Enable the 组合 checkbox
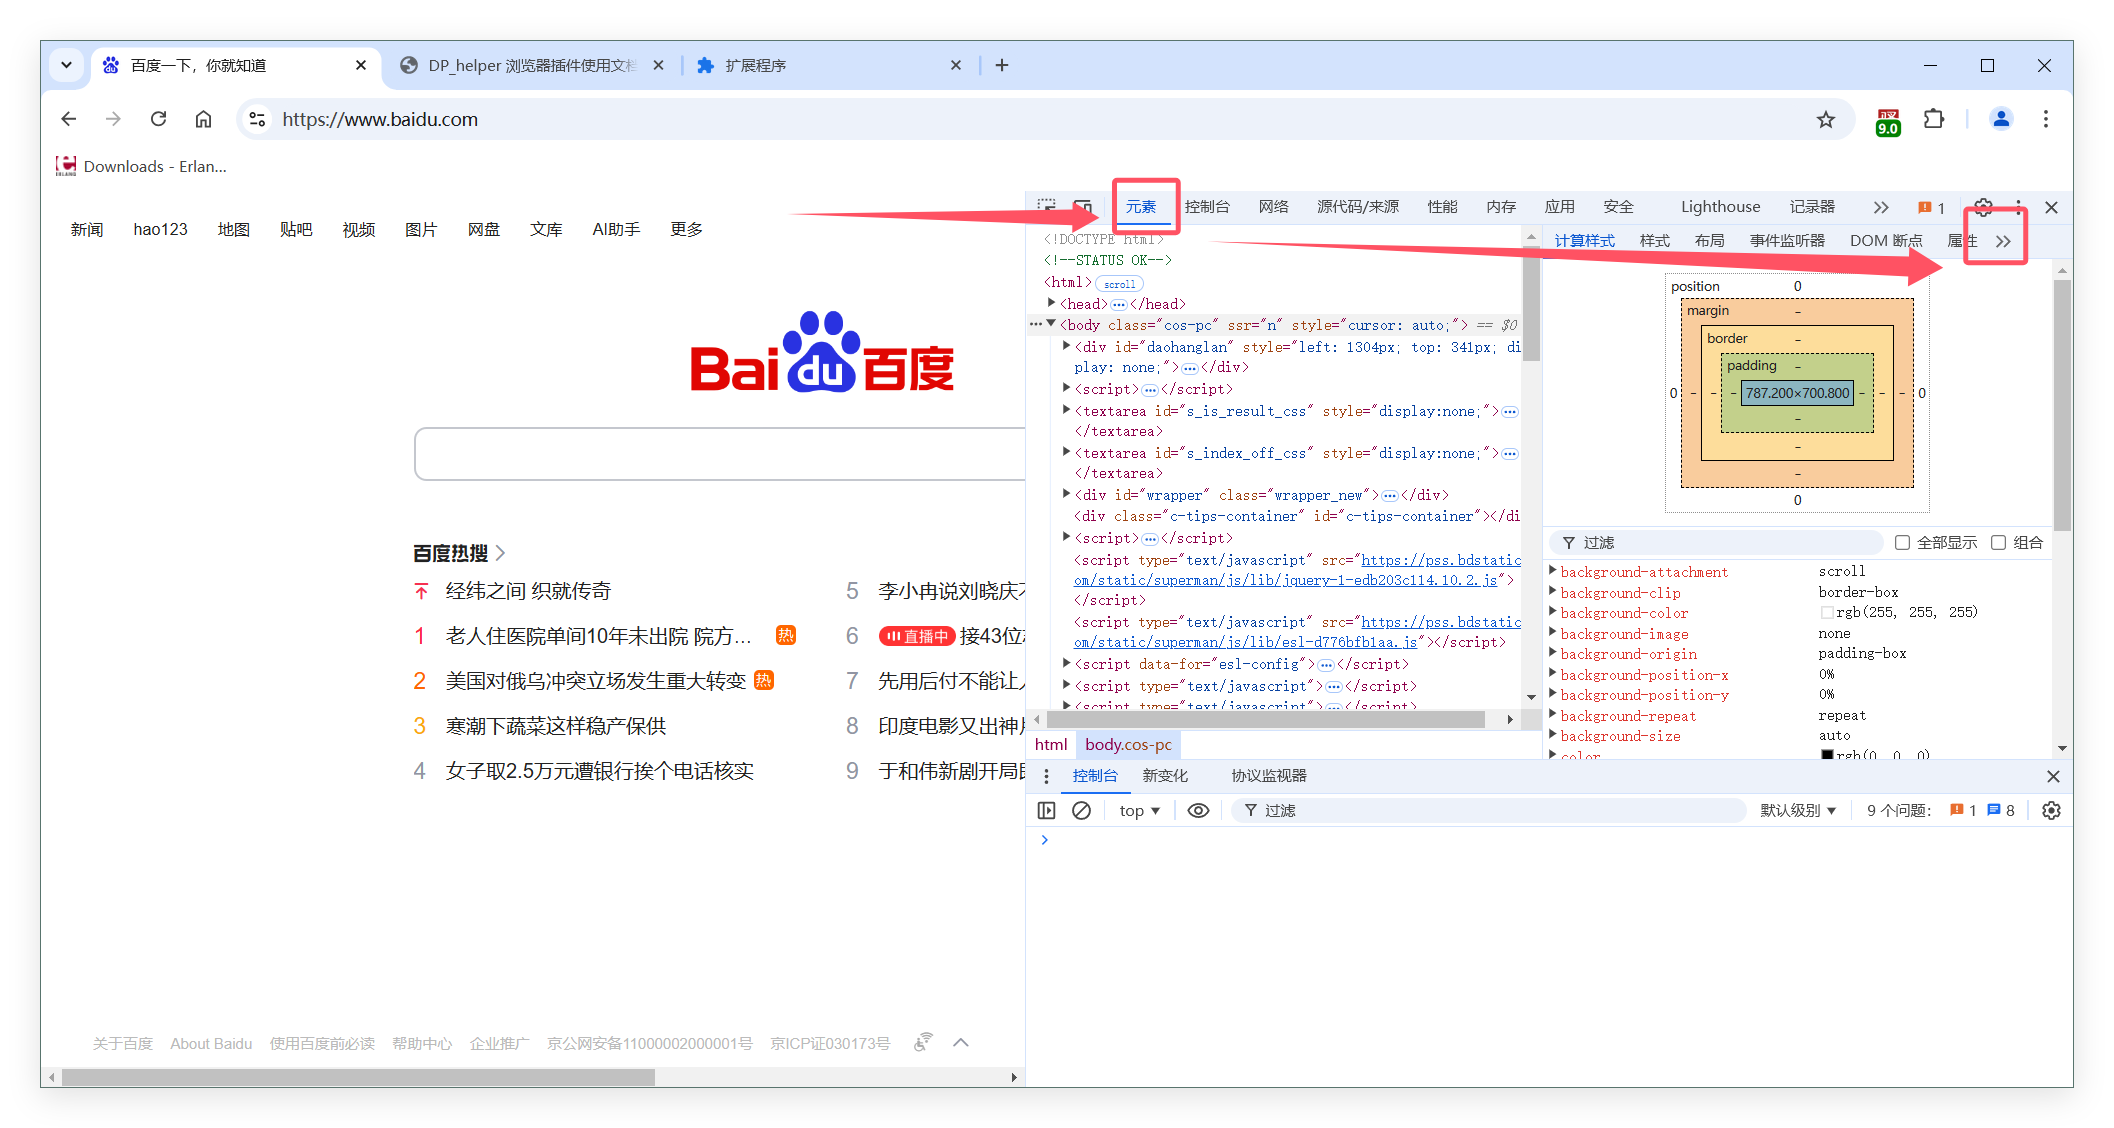This screenshot has width=2114, height=1128. tap(1998, 543)
